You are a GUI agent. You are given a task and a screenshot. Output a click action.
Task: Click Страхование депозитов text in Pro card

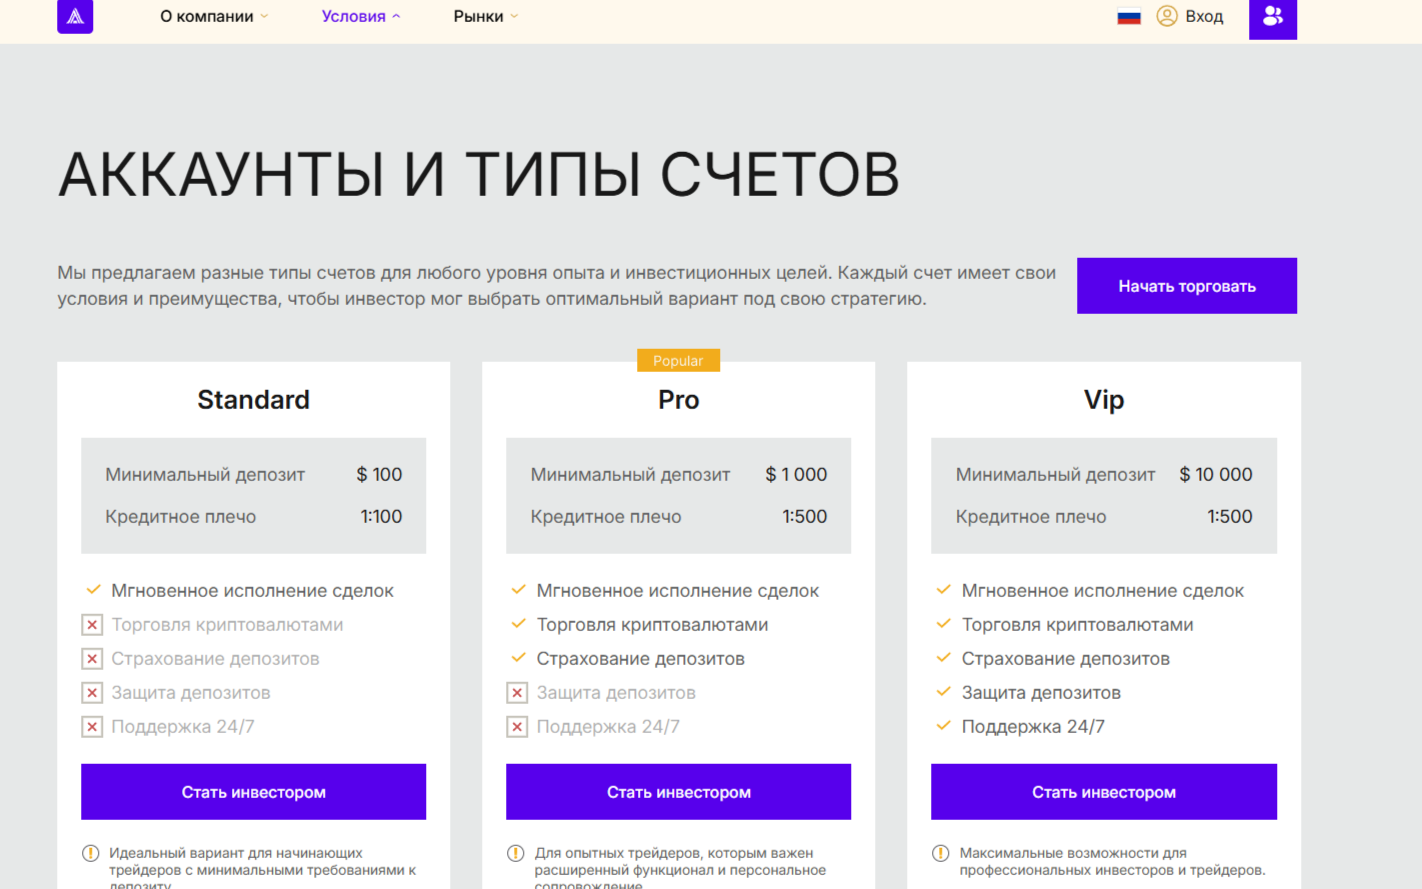[x=640, y=658]
